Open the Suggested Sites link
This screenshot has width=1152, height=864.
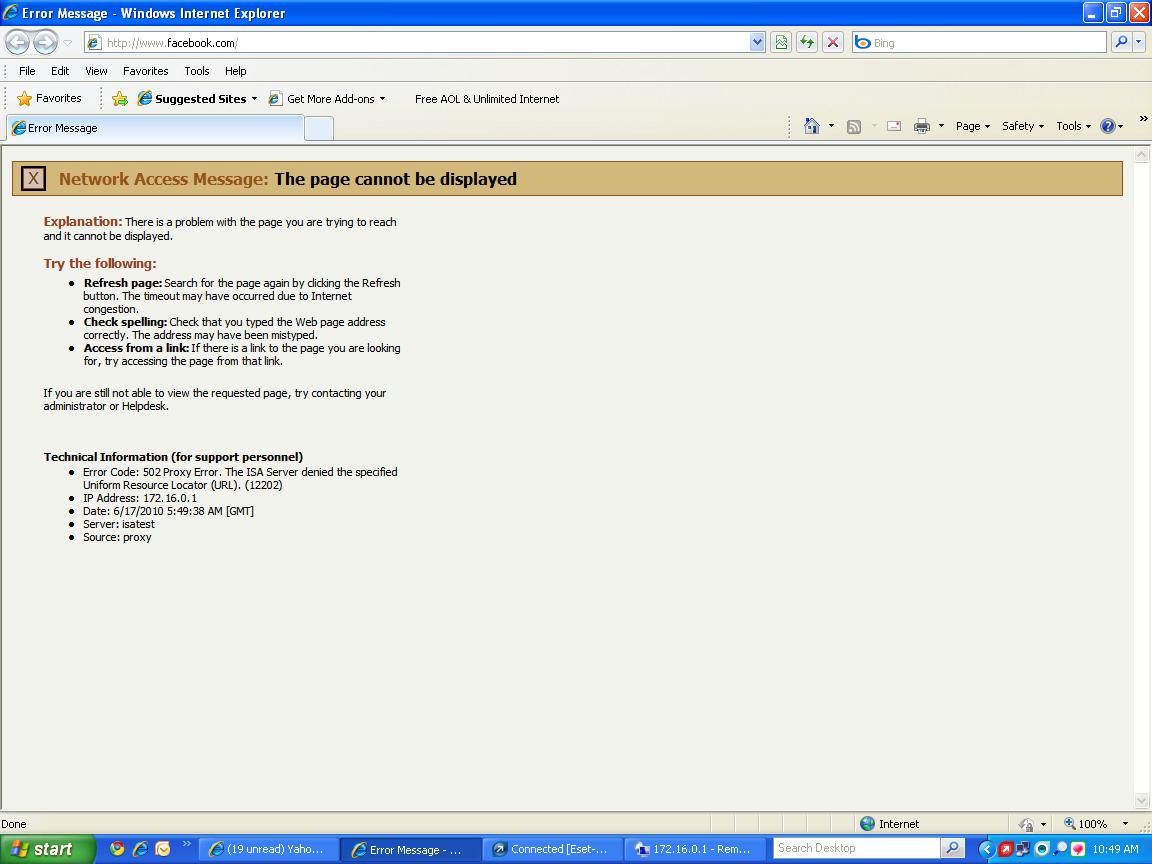(192, 98)
